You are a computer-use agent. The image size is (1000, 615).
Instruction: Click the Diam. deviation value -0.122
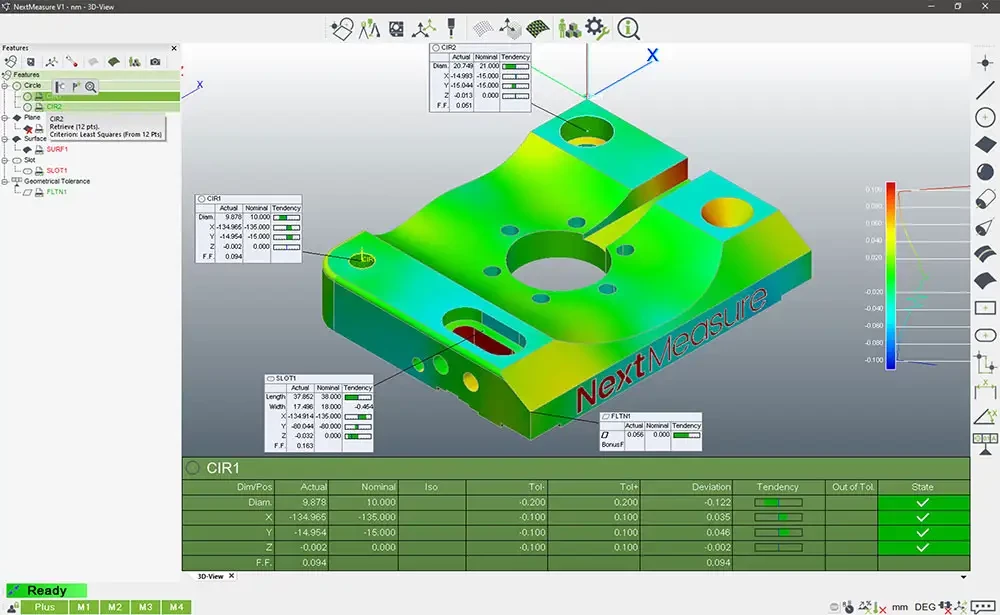[718, 502]
